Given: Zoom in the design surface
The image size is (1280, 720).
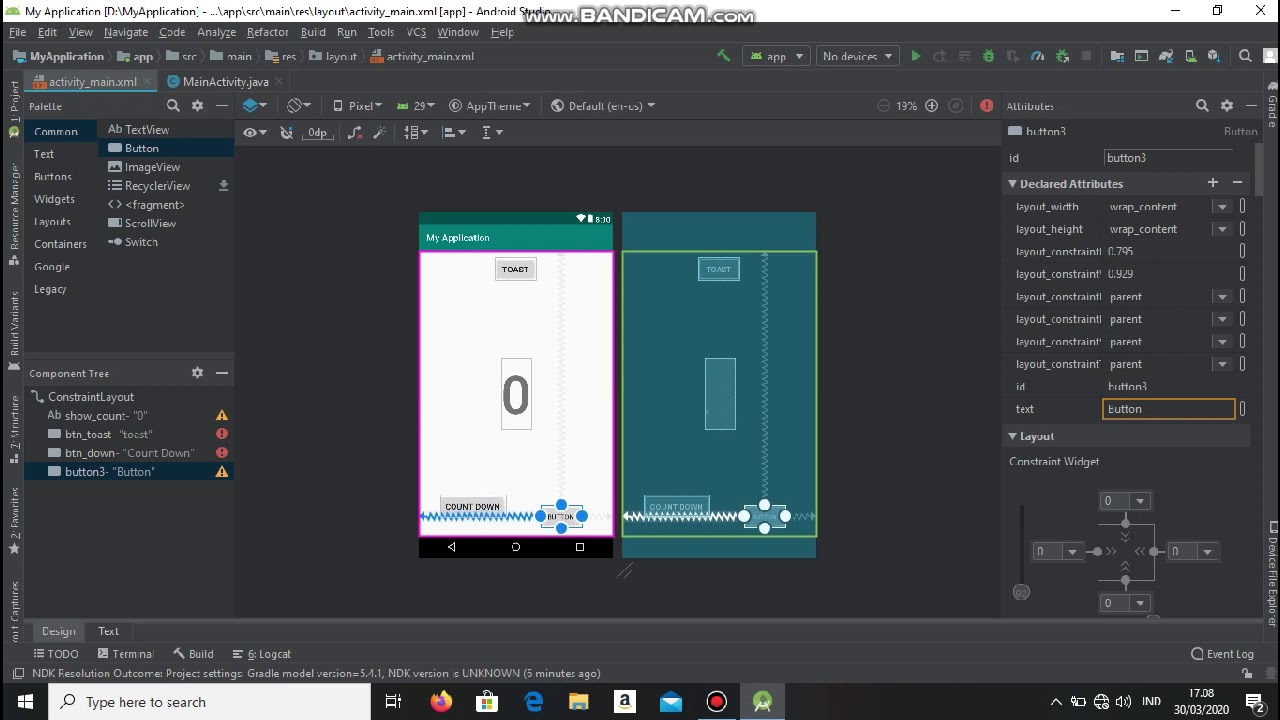Looking at the screenshot, I should coord(931,106).
